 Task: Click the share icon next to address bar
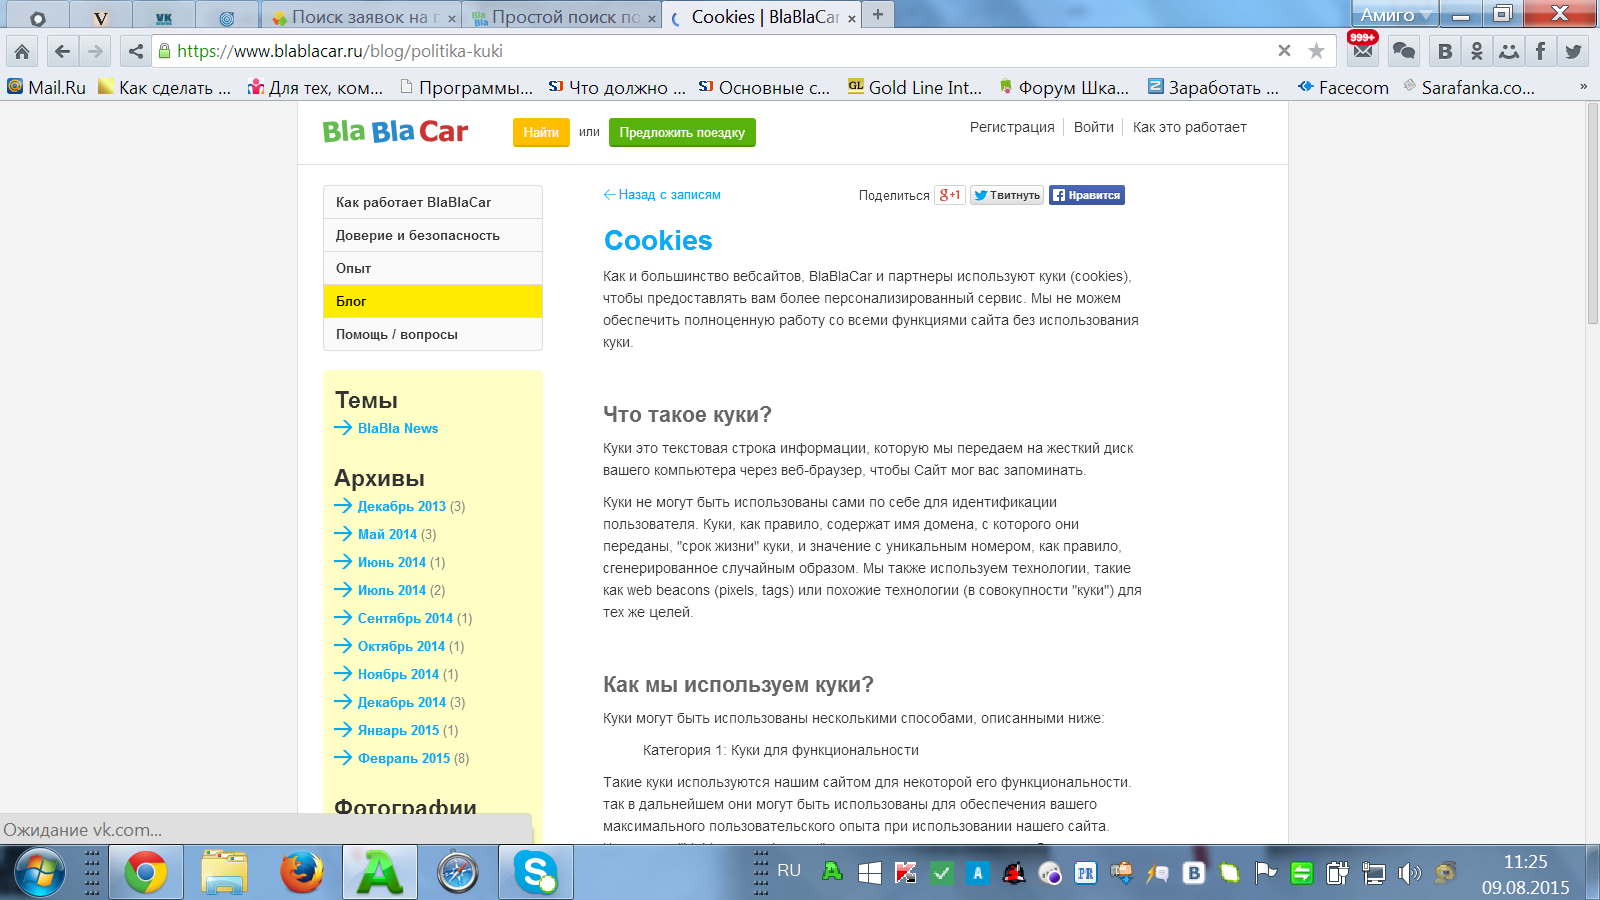[136, 51]
